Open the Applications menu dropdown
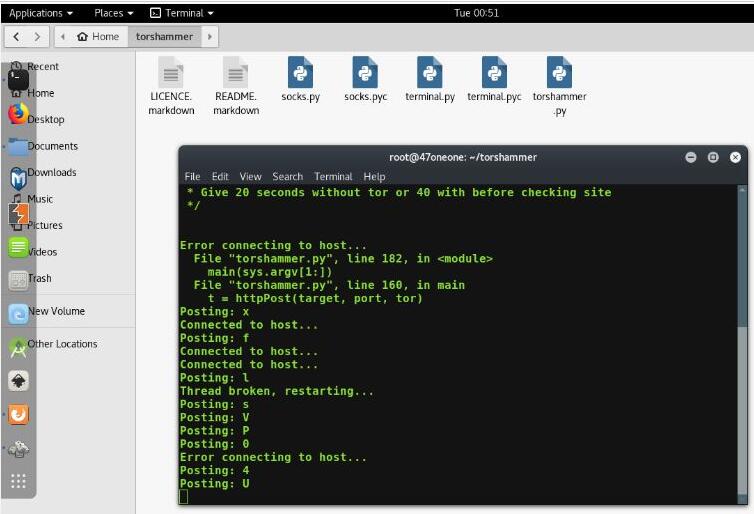 (41, 13)
